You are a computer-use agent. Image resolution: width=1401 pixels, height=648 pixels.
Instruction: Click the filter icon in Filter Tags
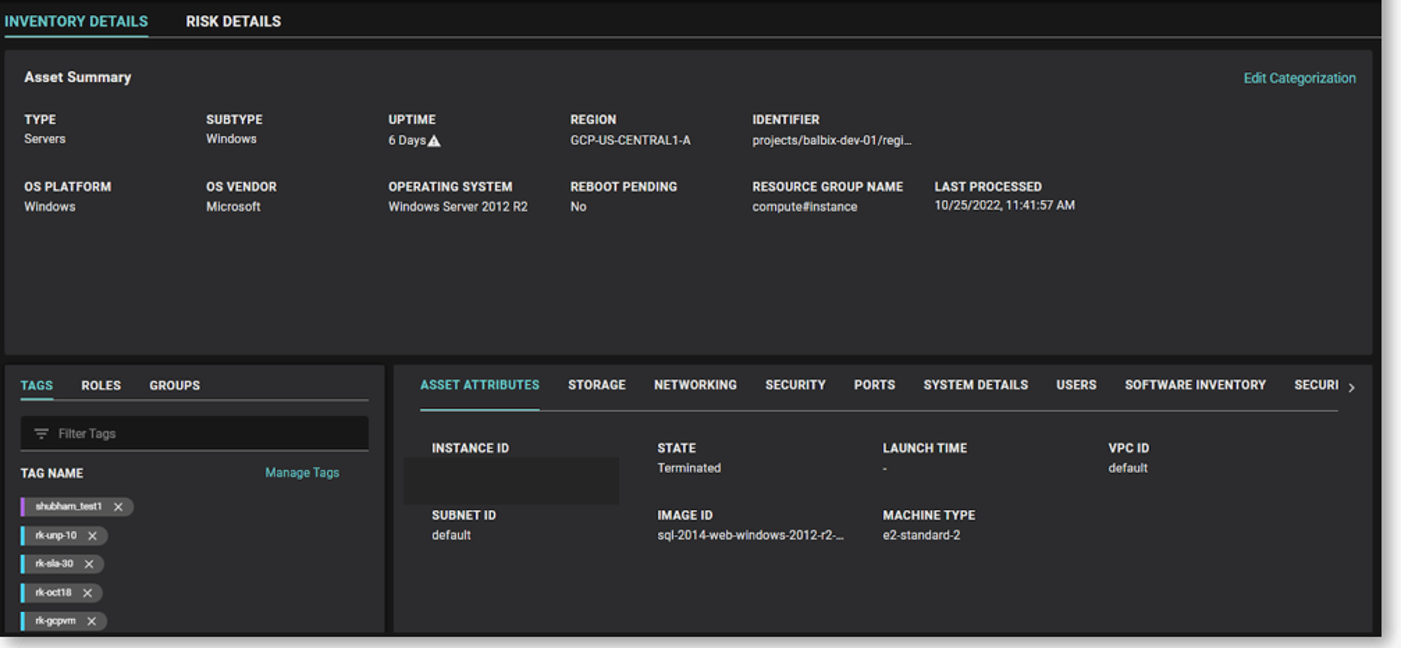(41, 434)
